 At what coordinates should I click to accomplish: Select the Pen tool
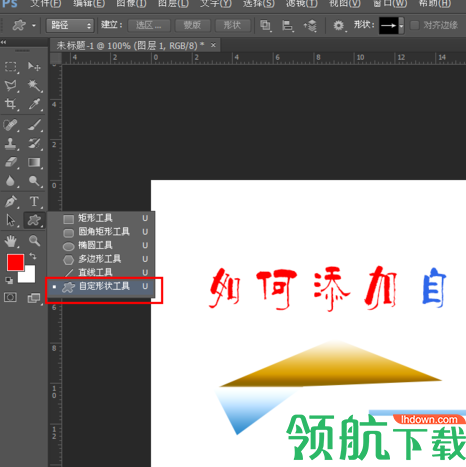11,202
